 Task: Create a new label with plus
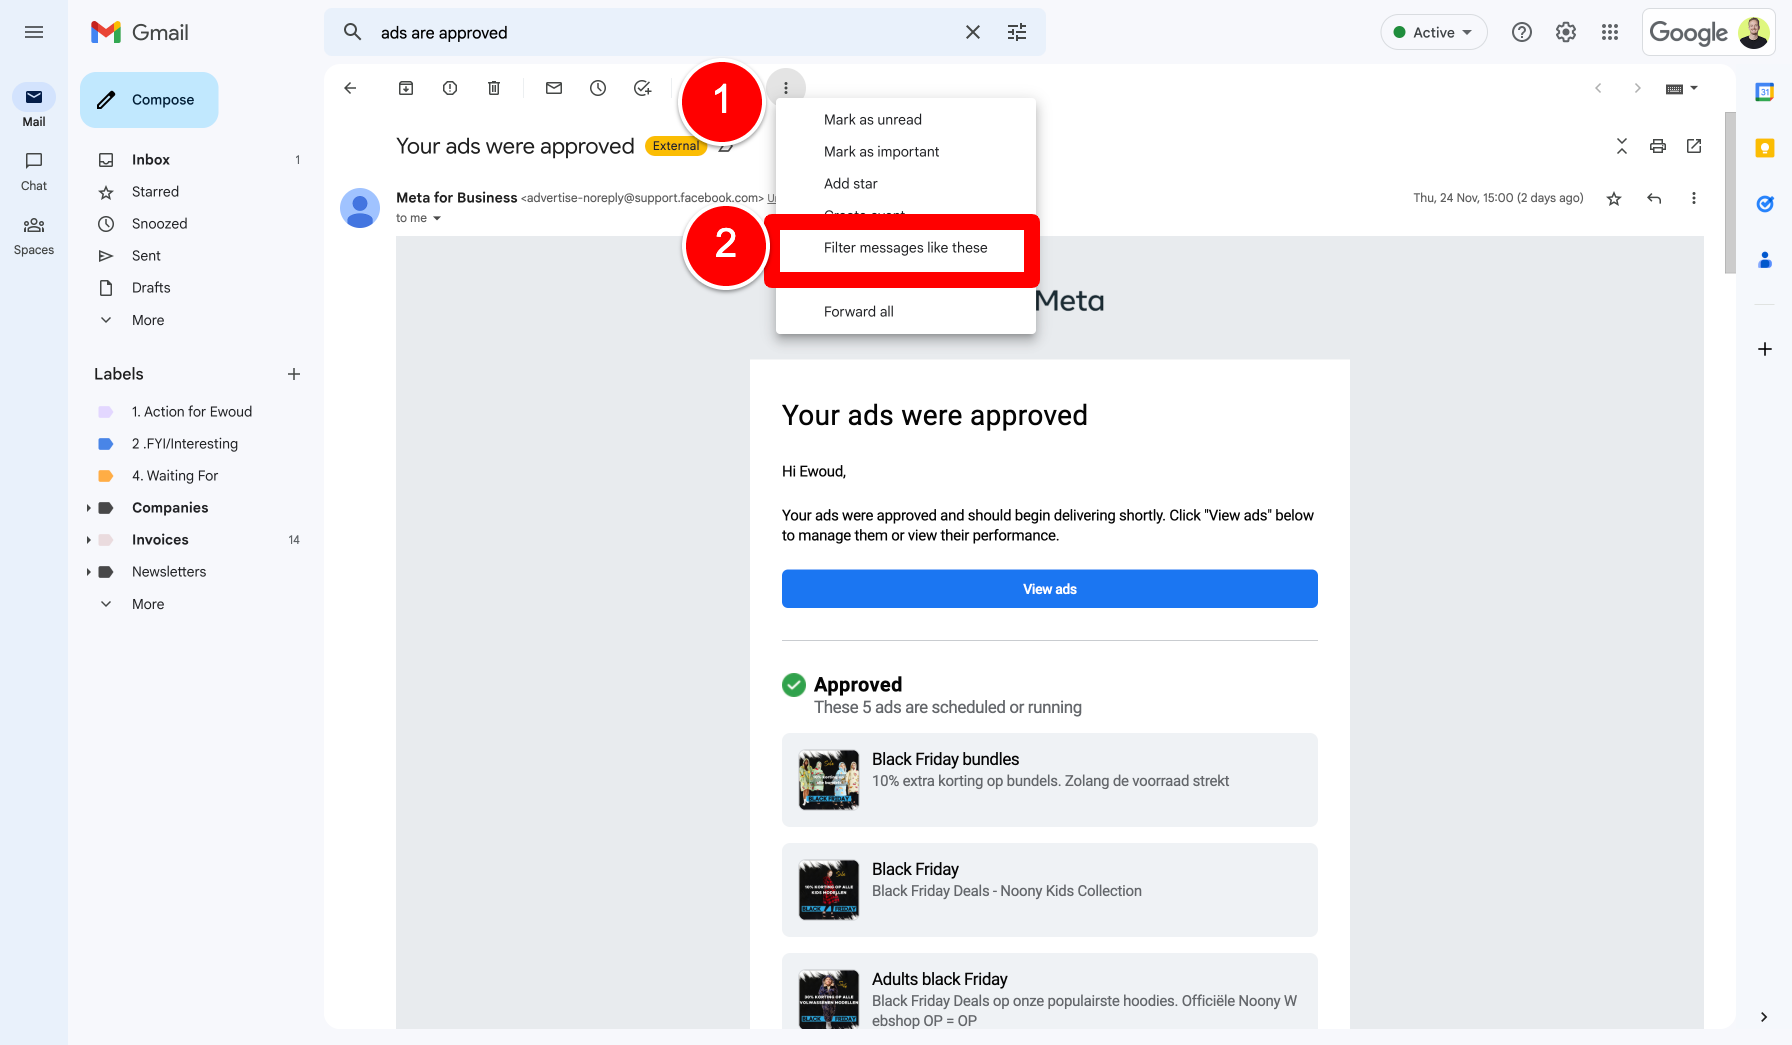(x=294, y=374)
